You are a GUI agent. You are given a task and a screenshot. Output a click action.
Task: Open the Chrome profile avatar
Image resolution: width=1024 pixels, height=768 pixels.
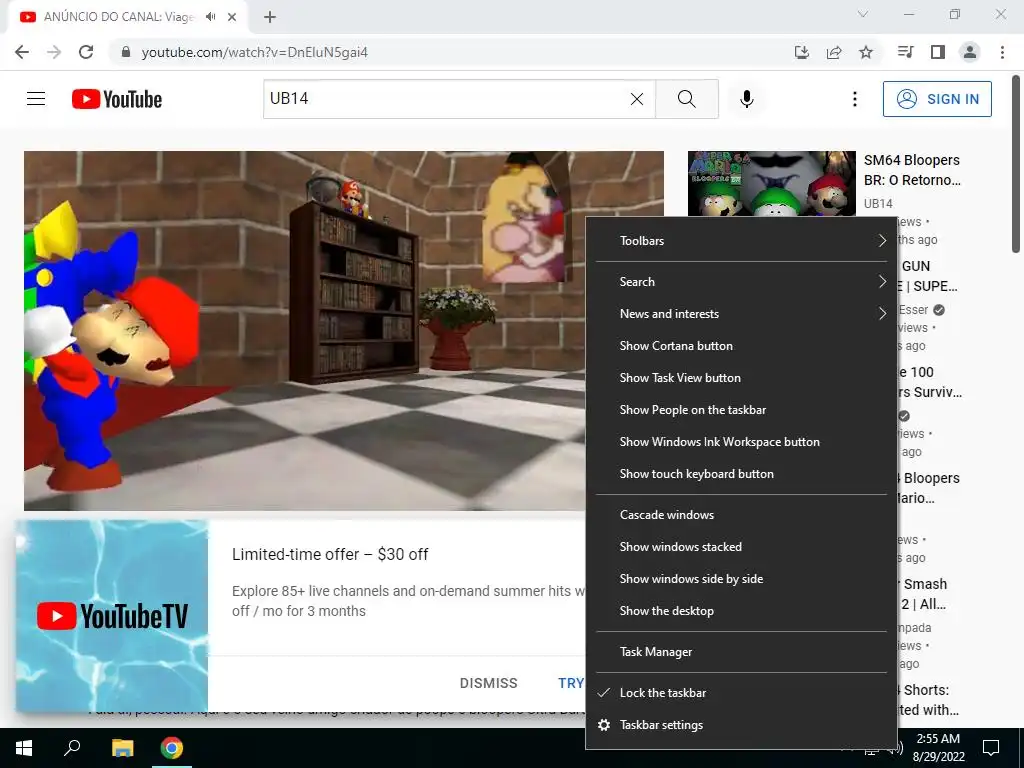pos(970,52)
